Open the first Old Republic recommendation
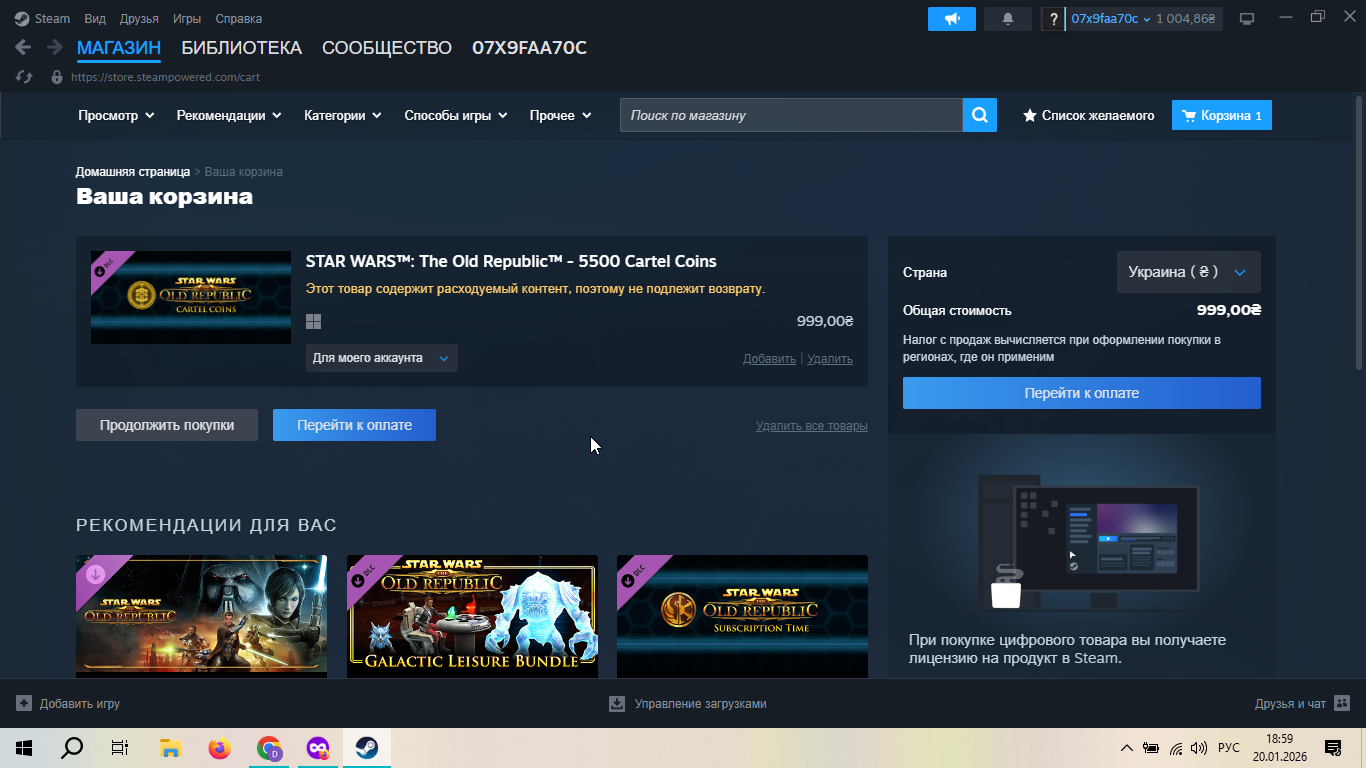The image size is (1366, 768). (x=201, y=616)
